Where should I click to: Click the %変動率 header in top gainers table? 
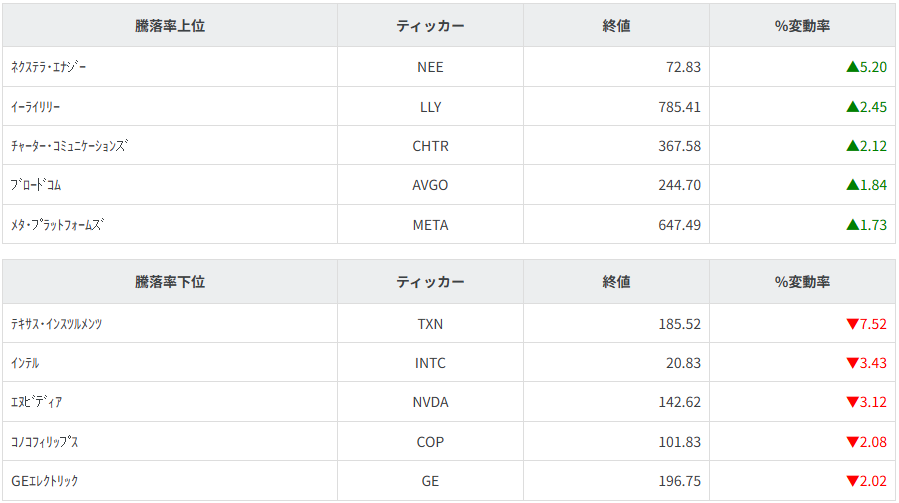[x=802, y=26]
